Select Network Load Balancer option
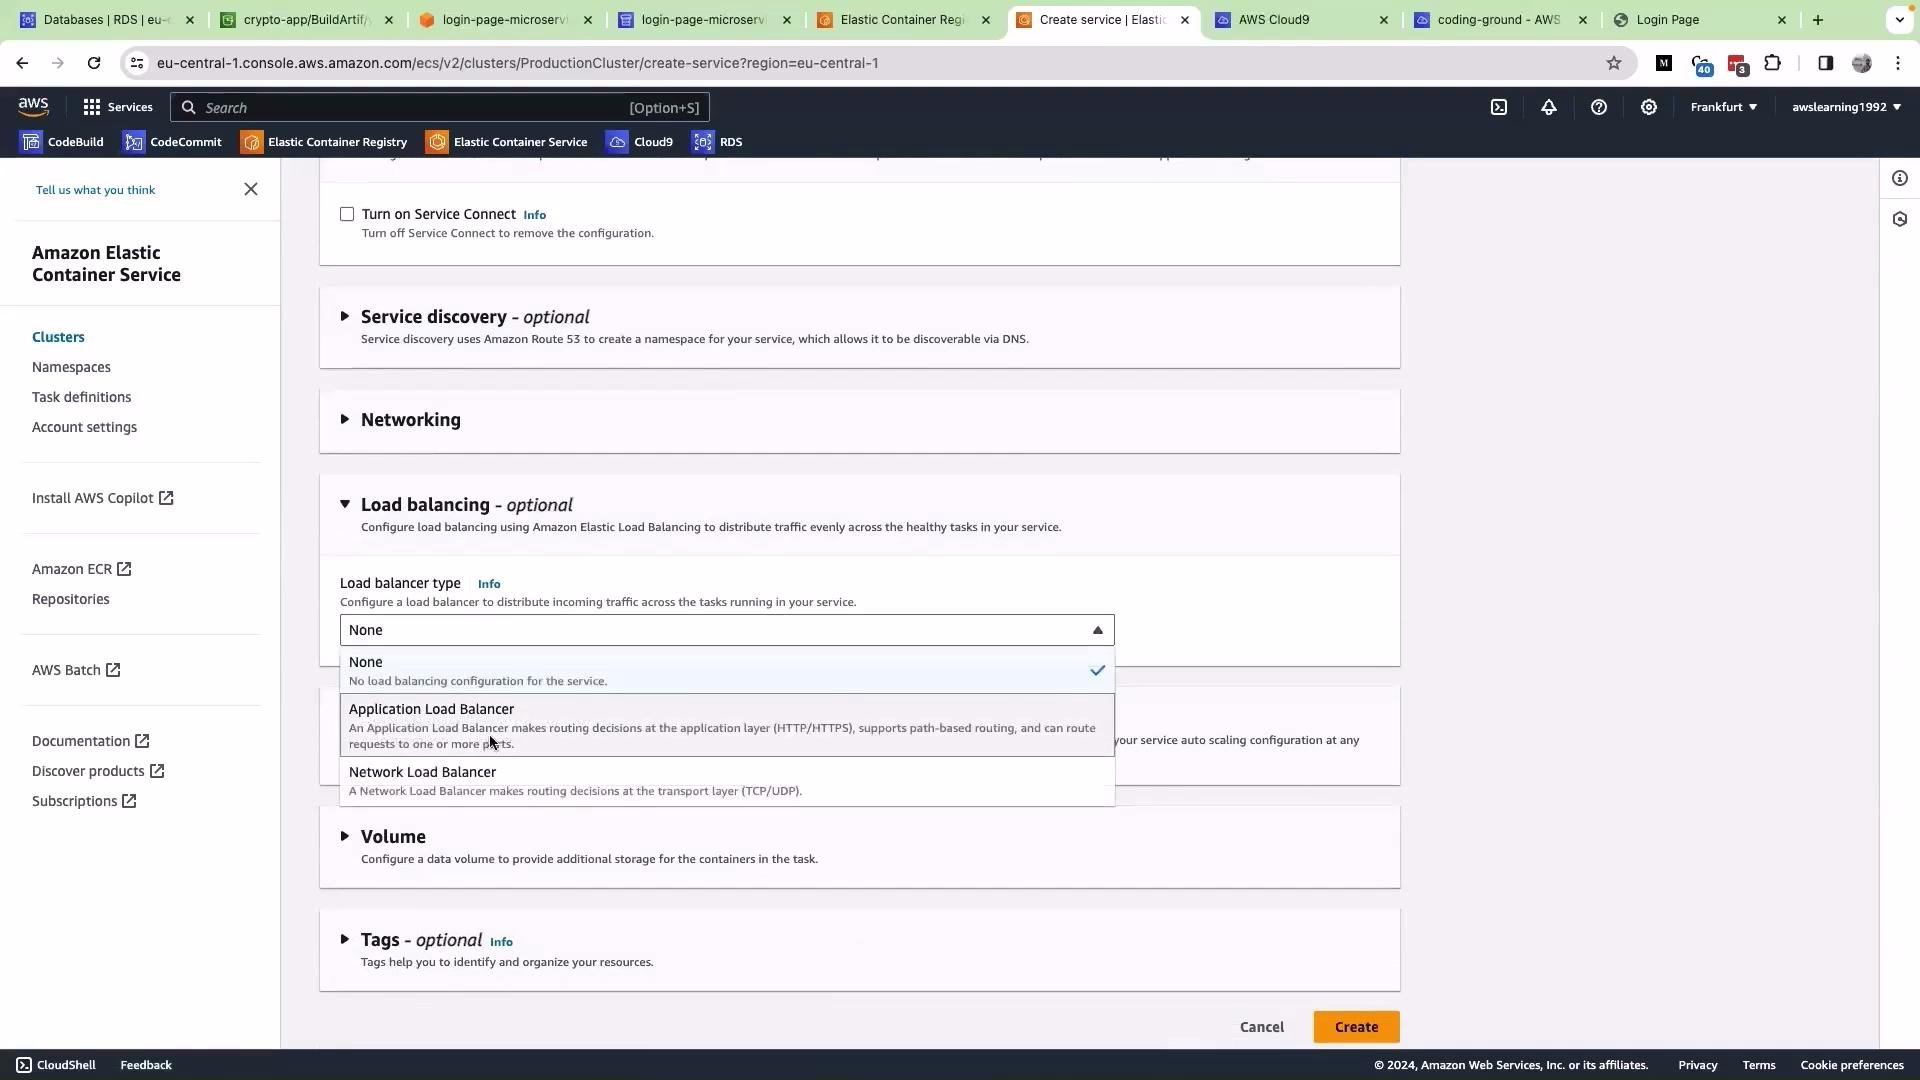Screen dimensions: 1920x1080 pyautogui.click(x=727, y=781)
